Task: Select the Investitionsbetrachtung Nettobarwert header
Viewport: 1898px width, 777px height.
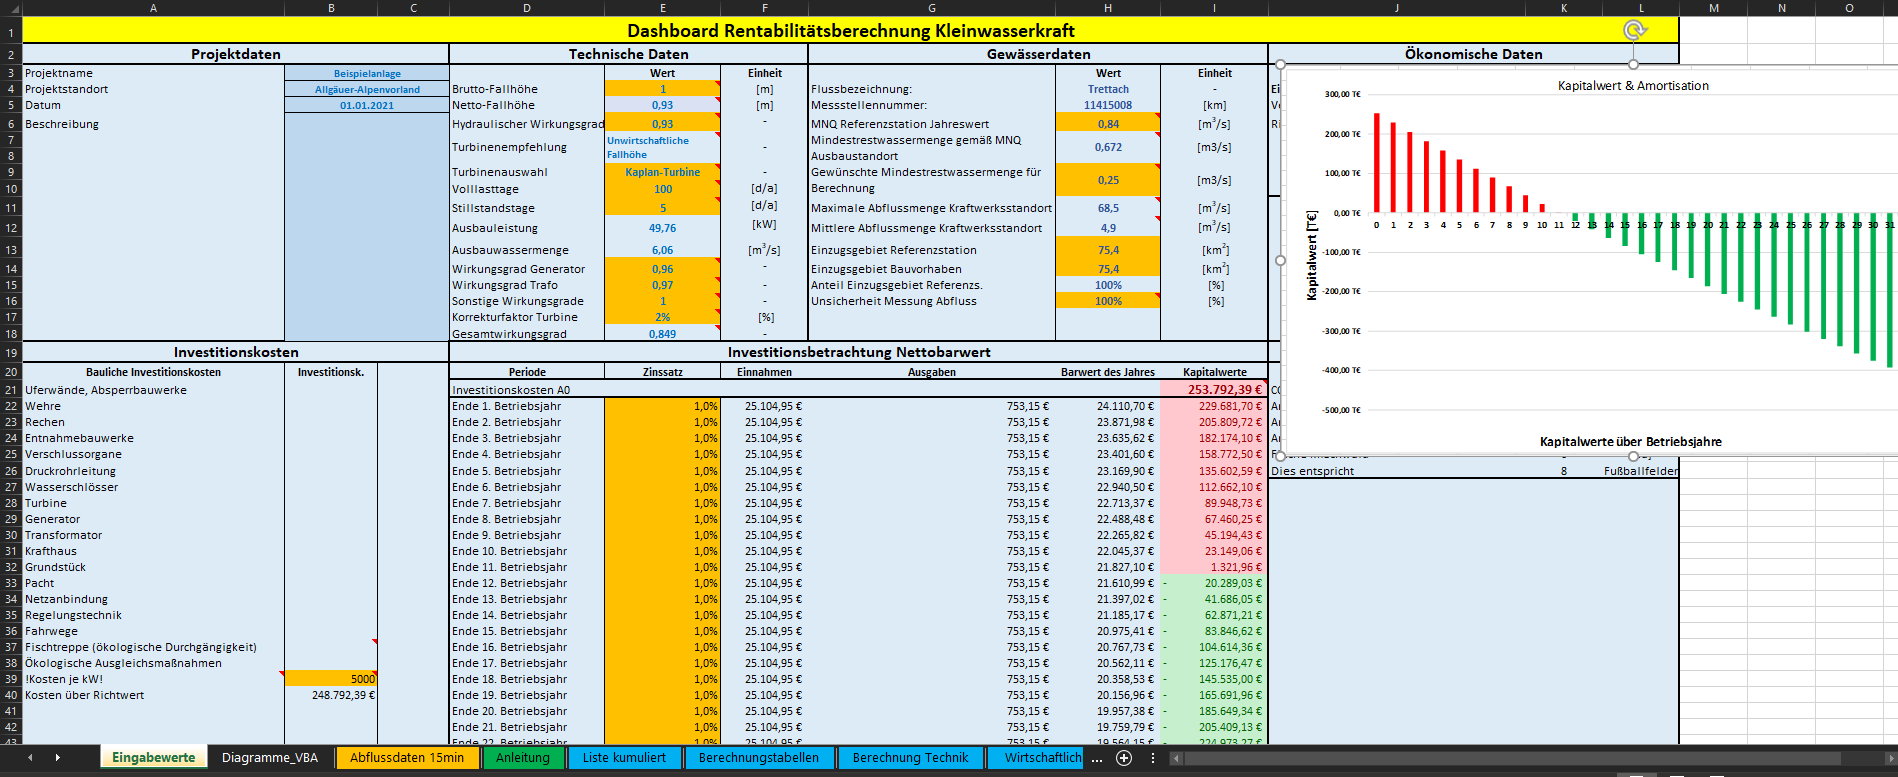Action: point(858,353)
